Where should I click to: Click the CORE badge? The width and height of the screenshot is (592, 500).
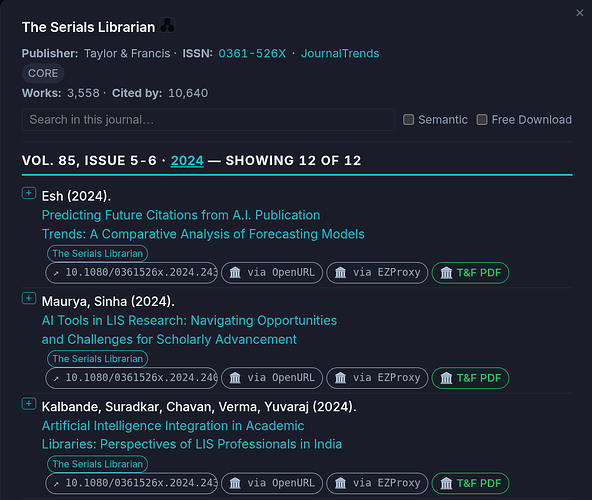point(43,73)
